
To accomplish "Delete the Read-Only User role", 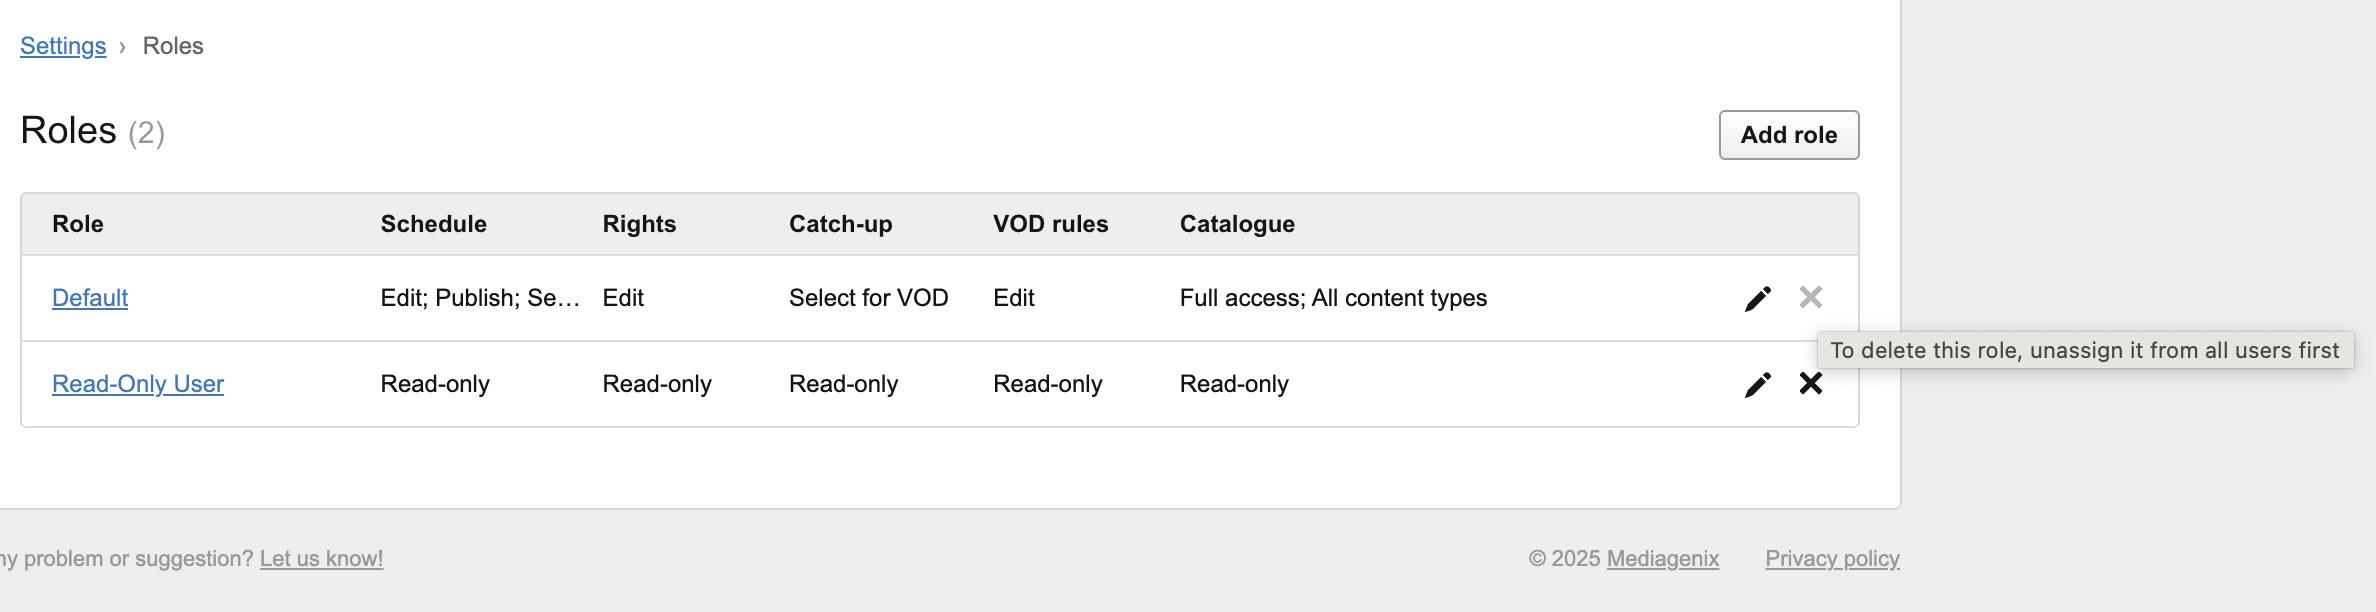I will 1810,383.
